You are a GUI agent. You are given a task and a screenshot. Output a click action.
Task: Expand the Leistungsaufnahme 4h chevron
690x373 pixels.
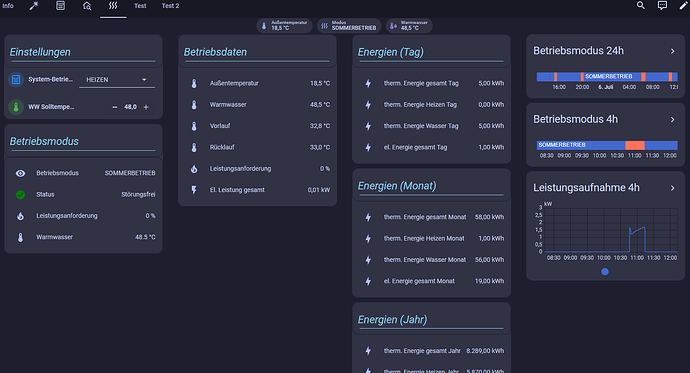672,188
